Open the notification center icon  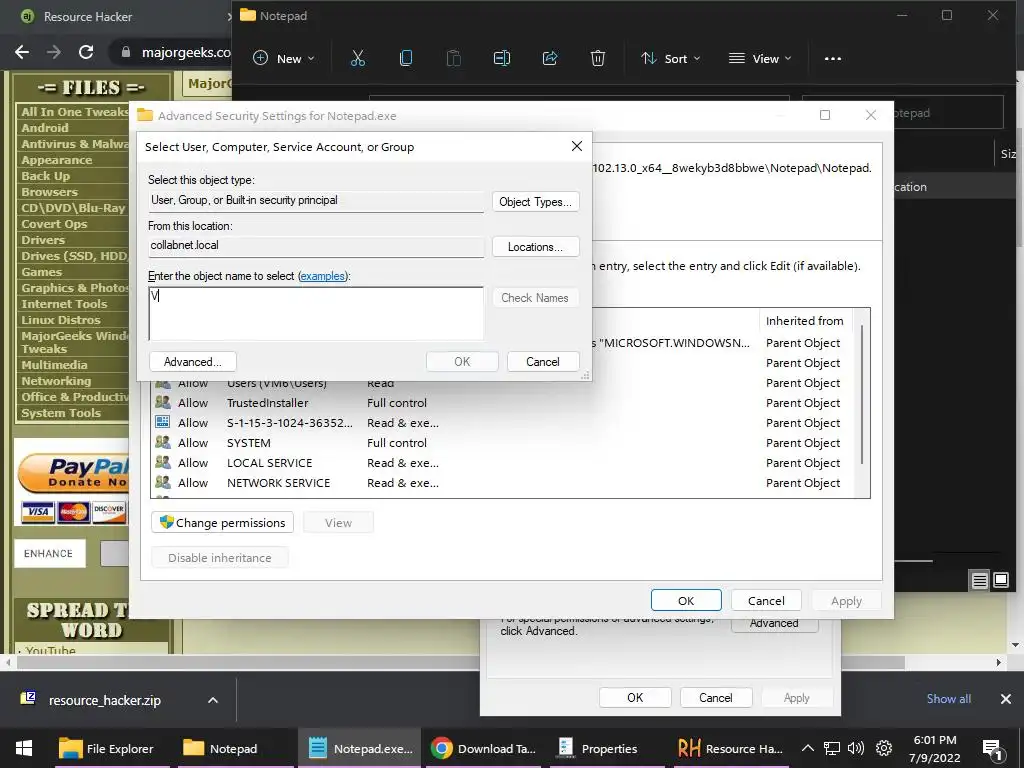pos(991,749)
